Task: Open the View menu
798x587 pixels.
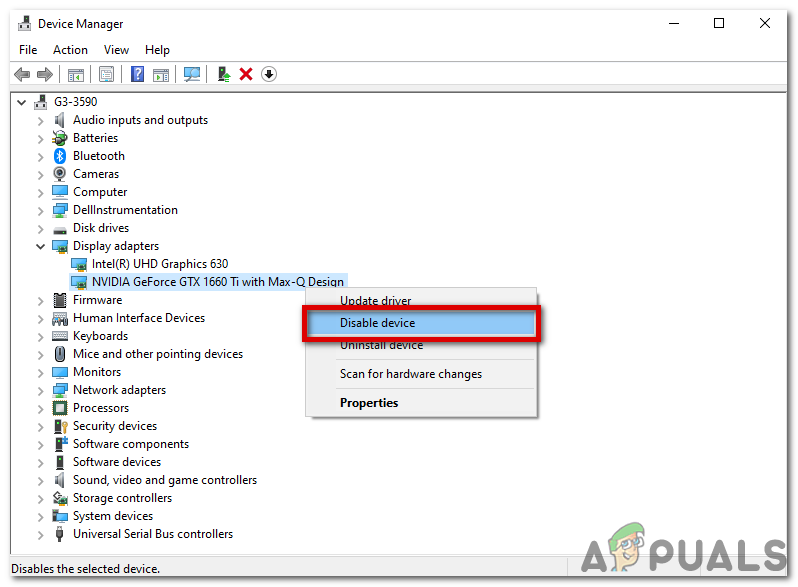Action: pyautogui.click(x=116, y=50)
